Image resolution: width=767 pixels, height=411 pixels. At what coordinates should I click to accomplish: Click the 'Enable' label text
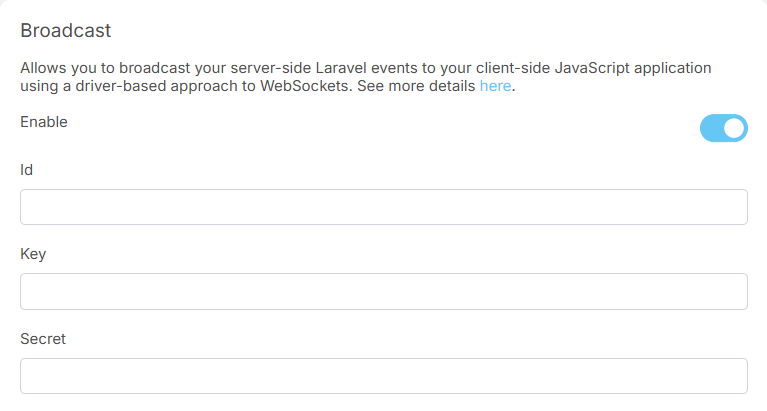click(44, 122)
